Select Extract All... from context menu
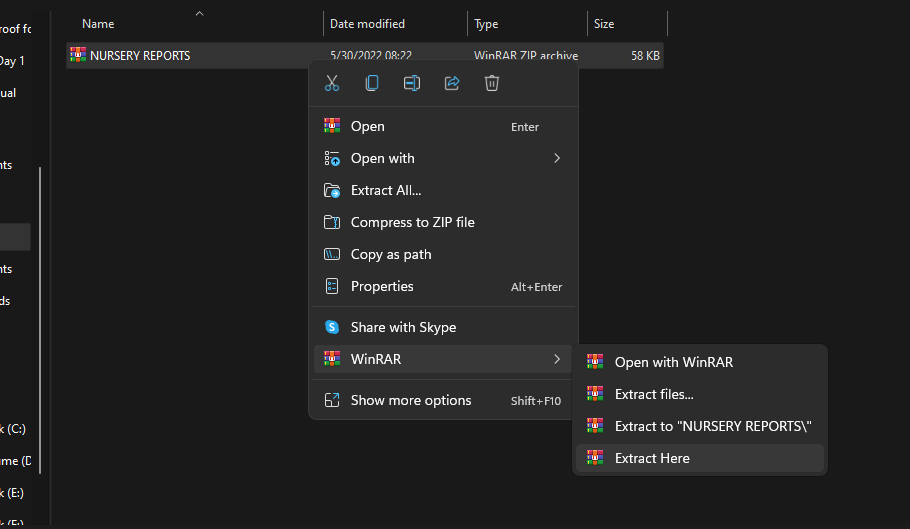 386,190
